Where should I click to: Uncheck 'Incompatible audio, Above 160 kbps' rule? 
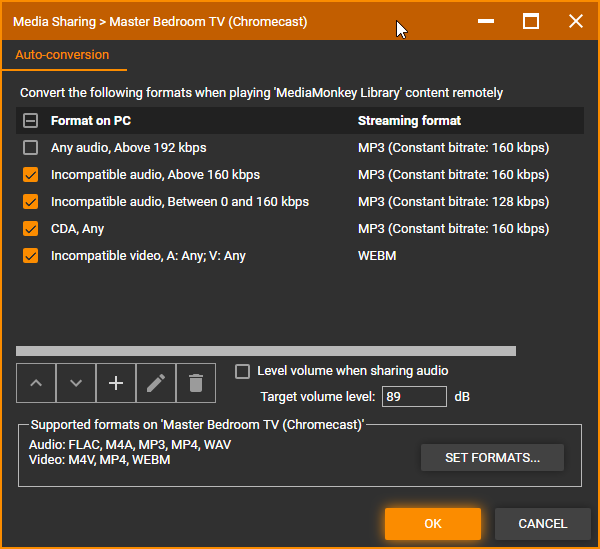point(31,175)
